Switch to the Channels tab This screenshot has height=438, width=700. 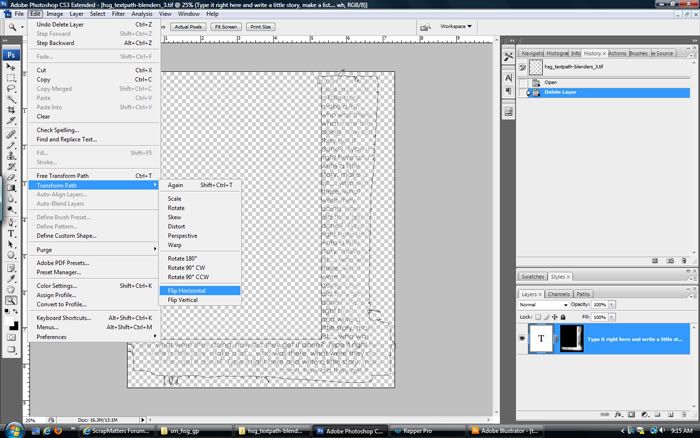pyautogui.click(x=558, y=294)
